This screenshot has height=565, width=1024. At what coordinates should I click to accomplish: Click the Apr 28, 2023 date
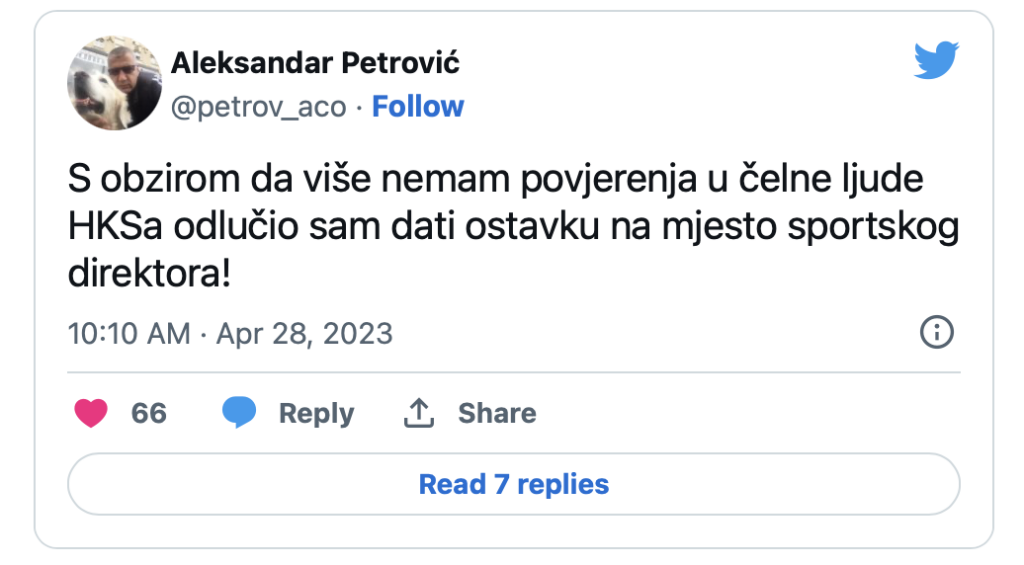point(305,333)
